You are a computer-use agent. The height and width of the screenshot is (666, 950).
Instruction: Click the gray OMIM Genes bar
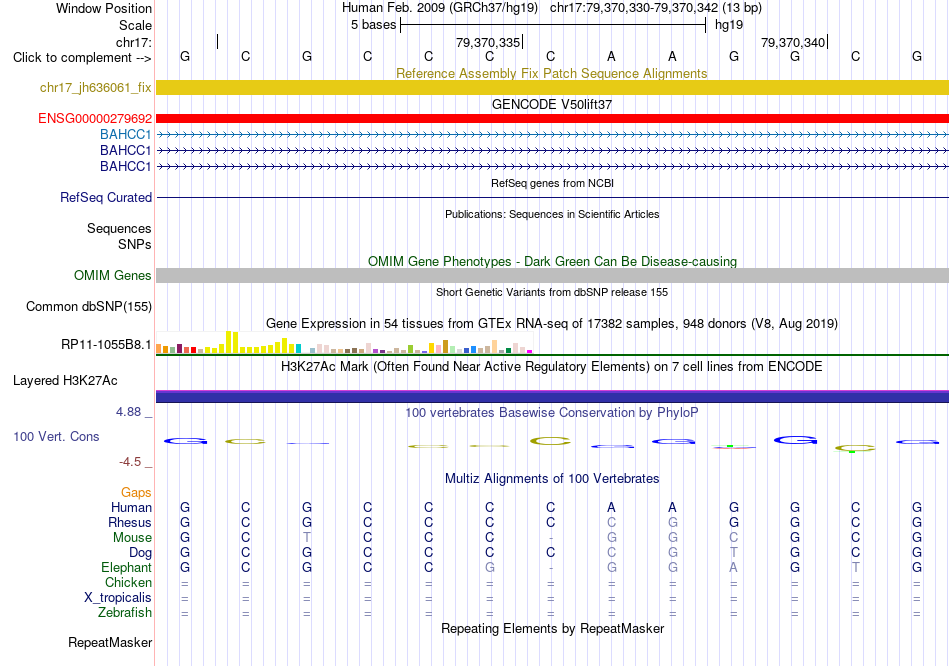tap(552, 275)
